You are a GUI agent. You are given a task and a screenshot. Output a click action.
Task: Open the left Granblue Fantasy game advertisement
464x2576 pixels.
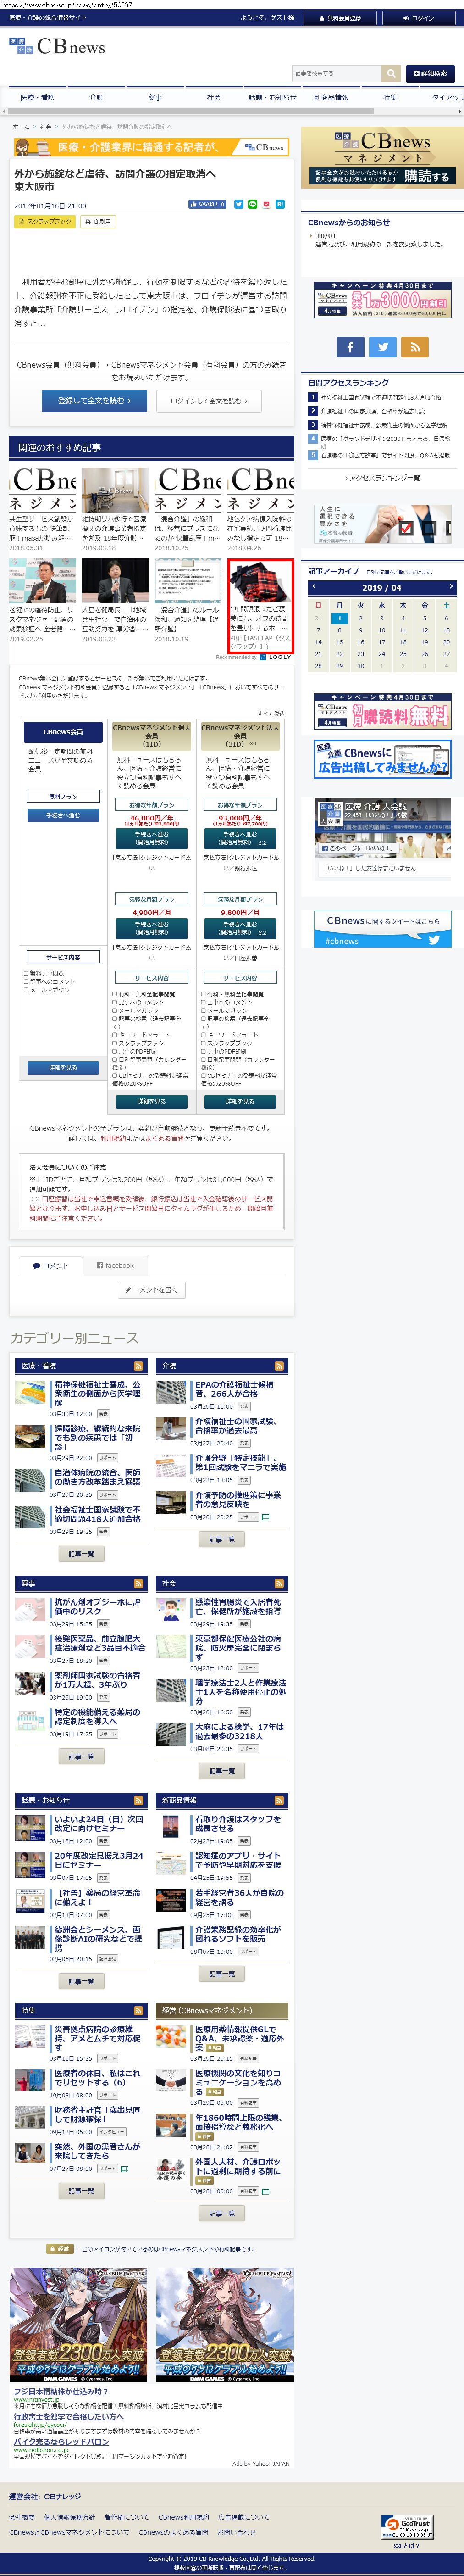coord(79,2324)
